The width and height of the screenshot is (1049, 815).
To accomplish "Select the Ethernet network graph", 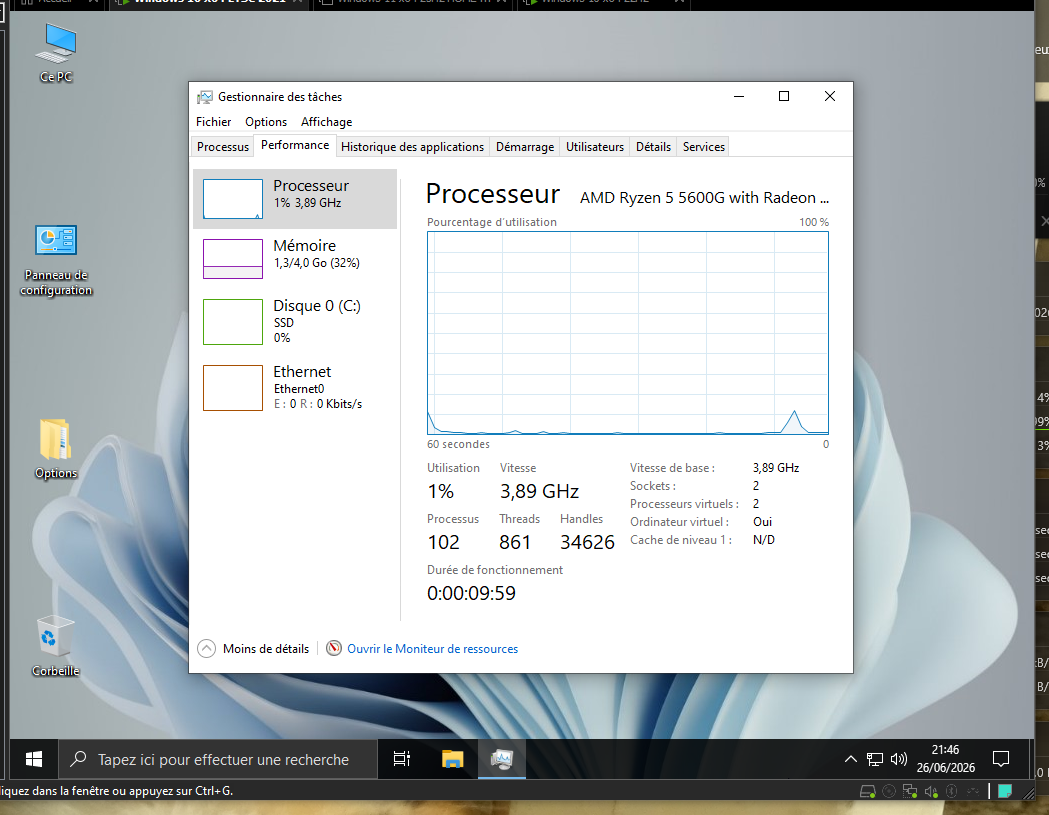I will [233, 388].
